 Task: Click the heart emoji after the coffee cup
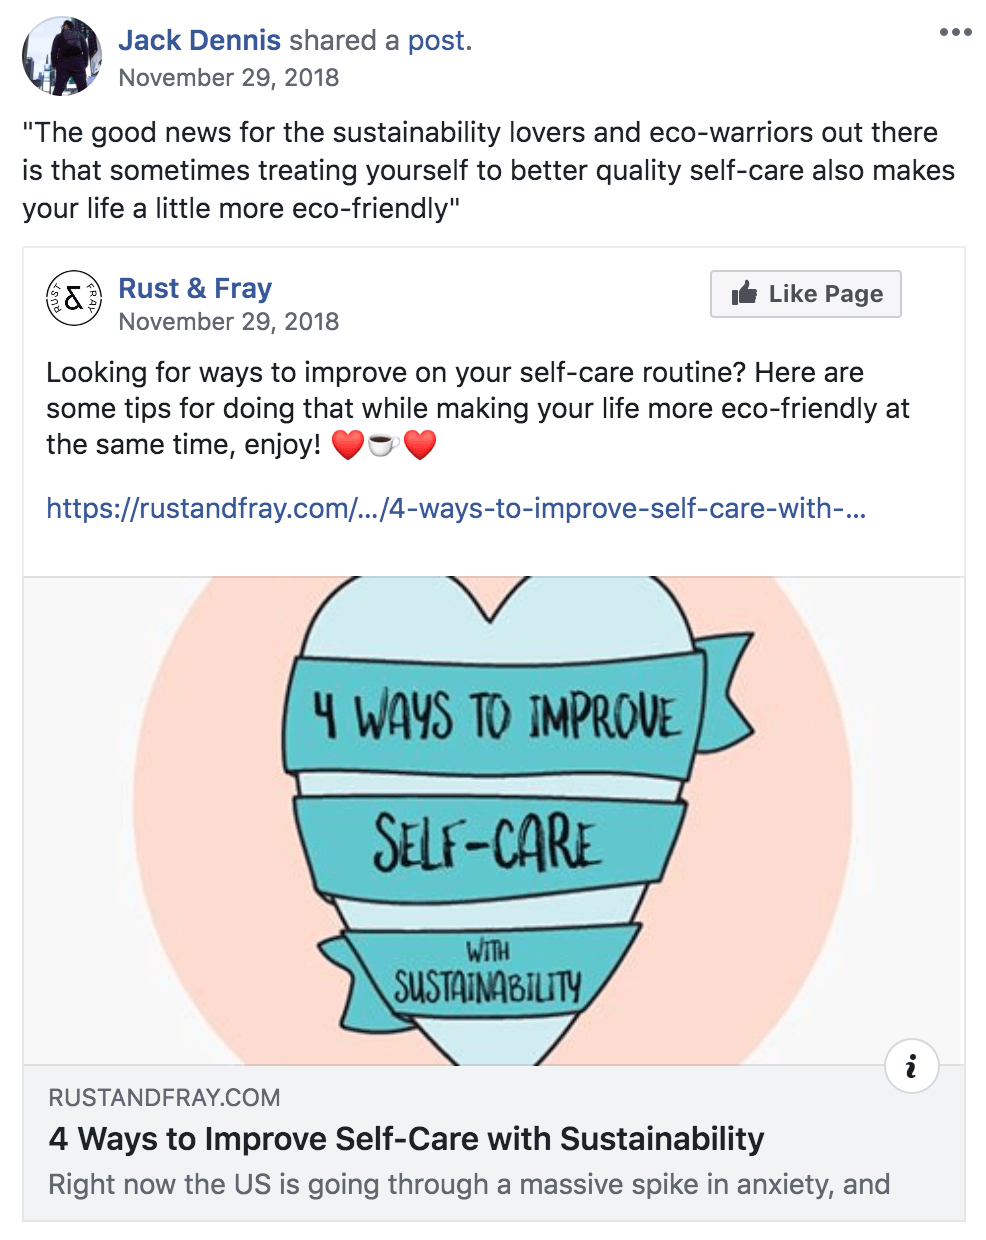coord(420,445)
